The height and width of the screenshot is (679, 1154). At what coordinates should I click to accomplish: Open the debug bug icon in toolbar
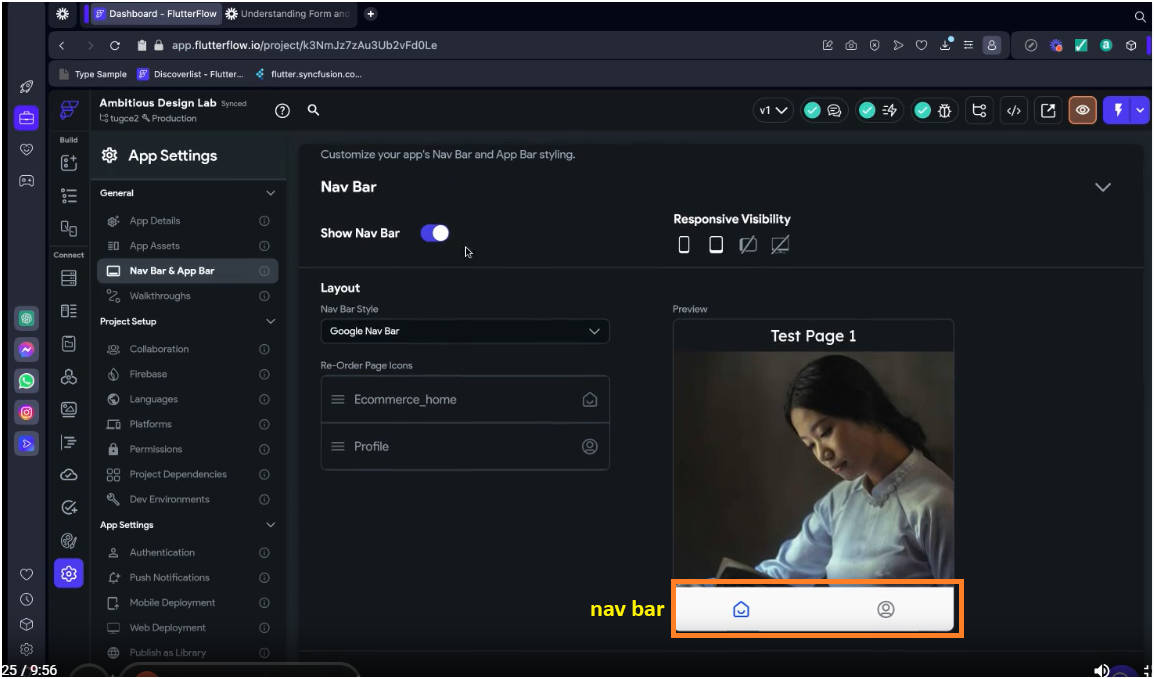(x=945, y=111)
